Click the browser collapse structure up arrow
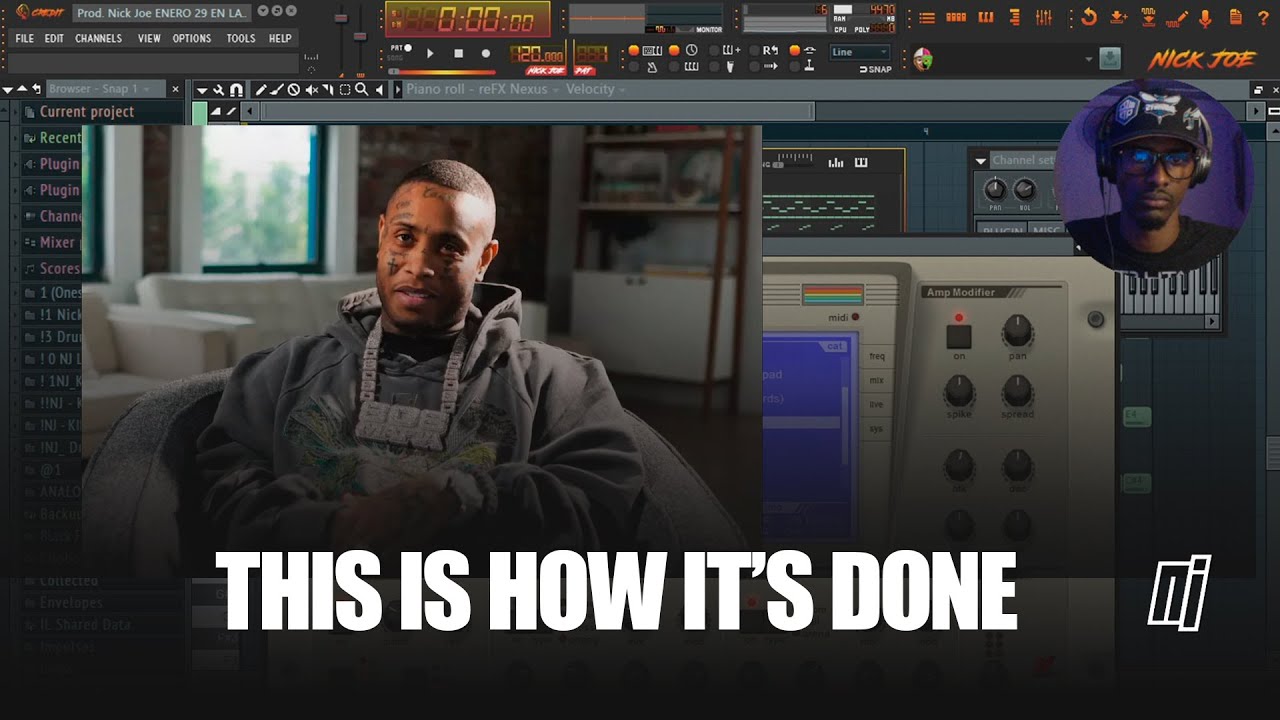 22,89
